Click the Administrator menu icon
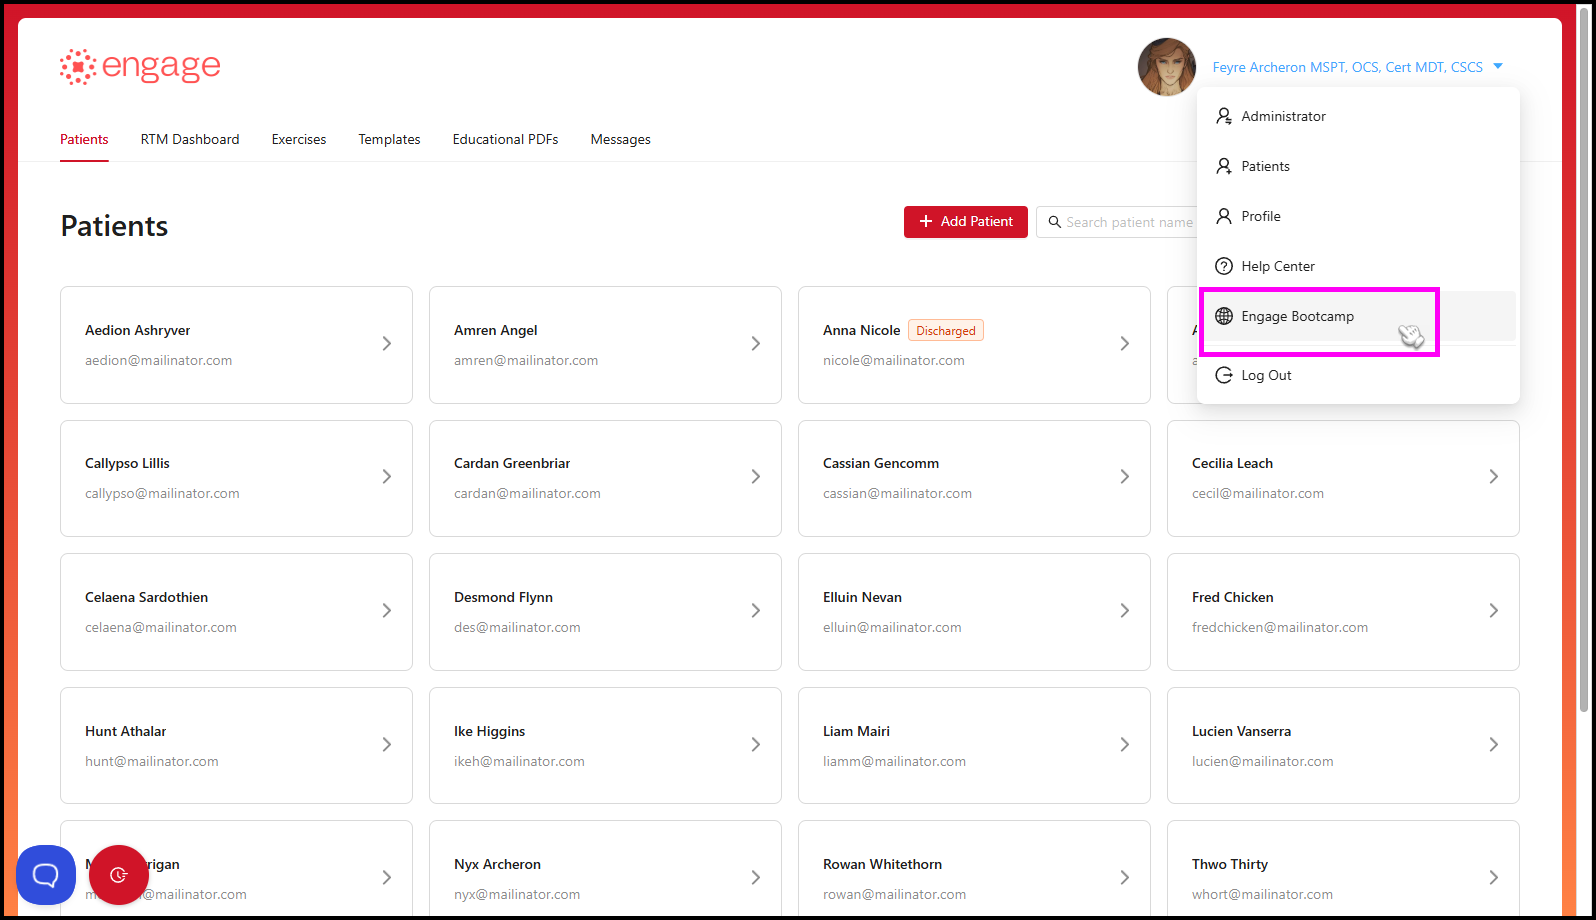 [1224, 116]
